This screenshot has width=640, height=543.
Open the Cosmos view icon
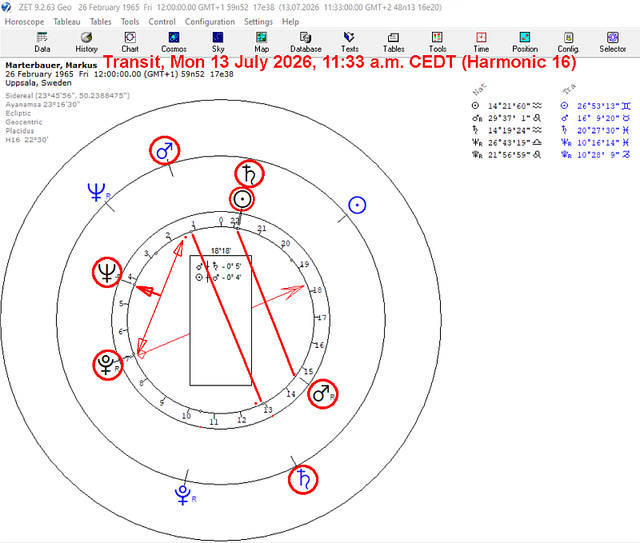(x=174, y=38)
